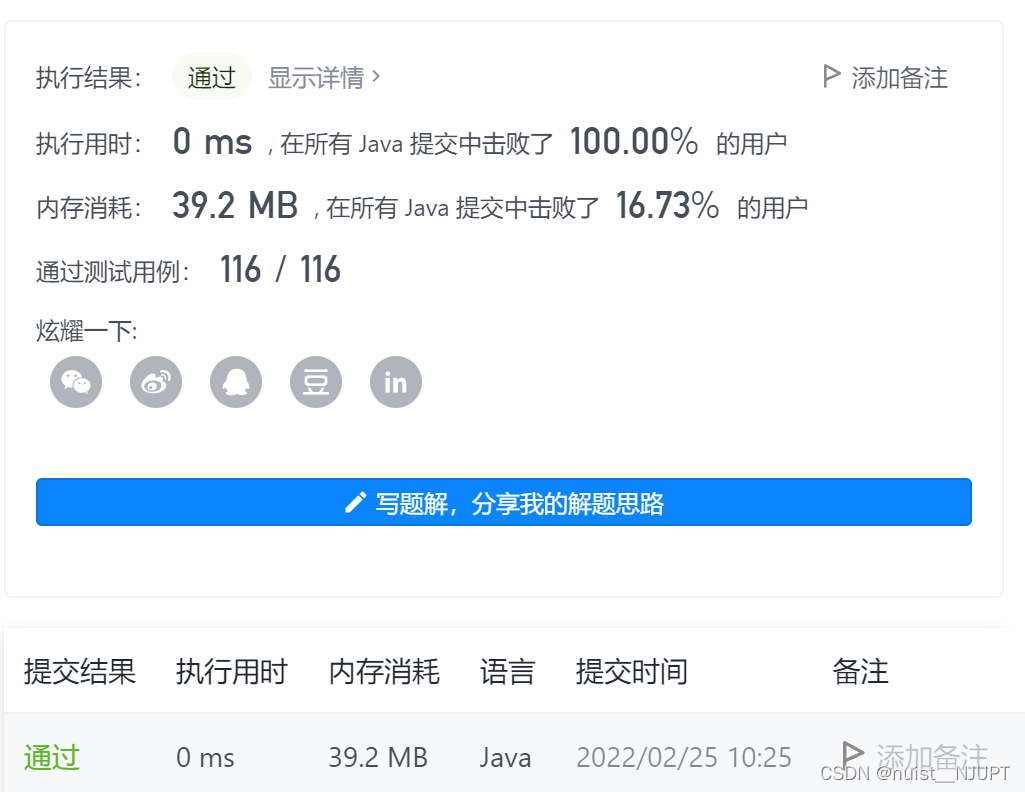1025x792 pixels.
Task: Share results via the Weibo icon
Action: [x=155, y=381]
